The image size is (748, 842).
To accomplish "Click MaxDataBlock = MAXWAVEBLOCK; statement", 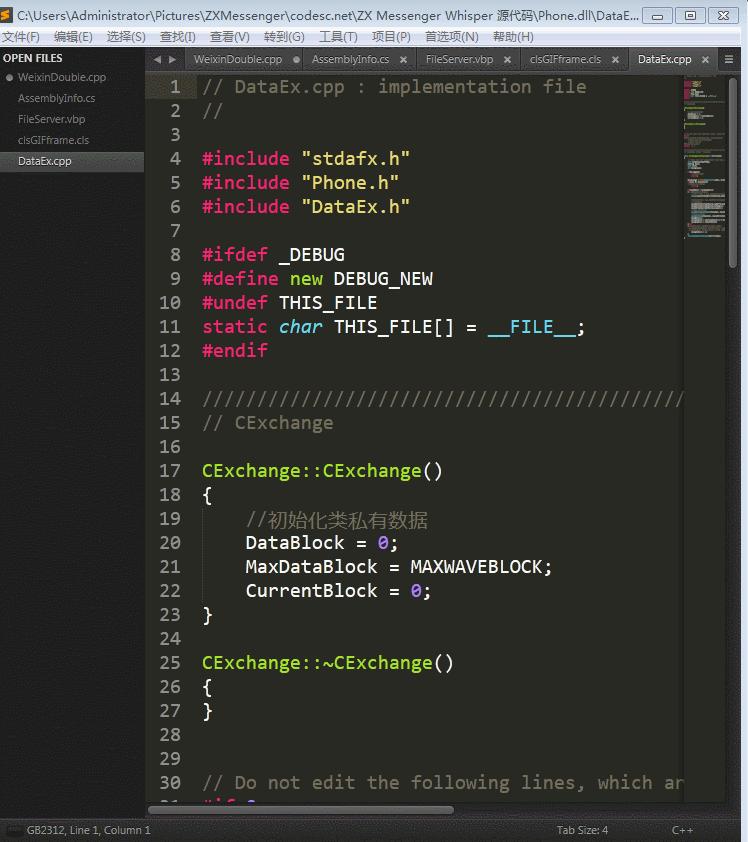I will point(398,567).
